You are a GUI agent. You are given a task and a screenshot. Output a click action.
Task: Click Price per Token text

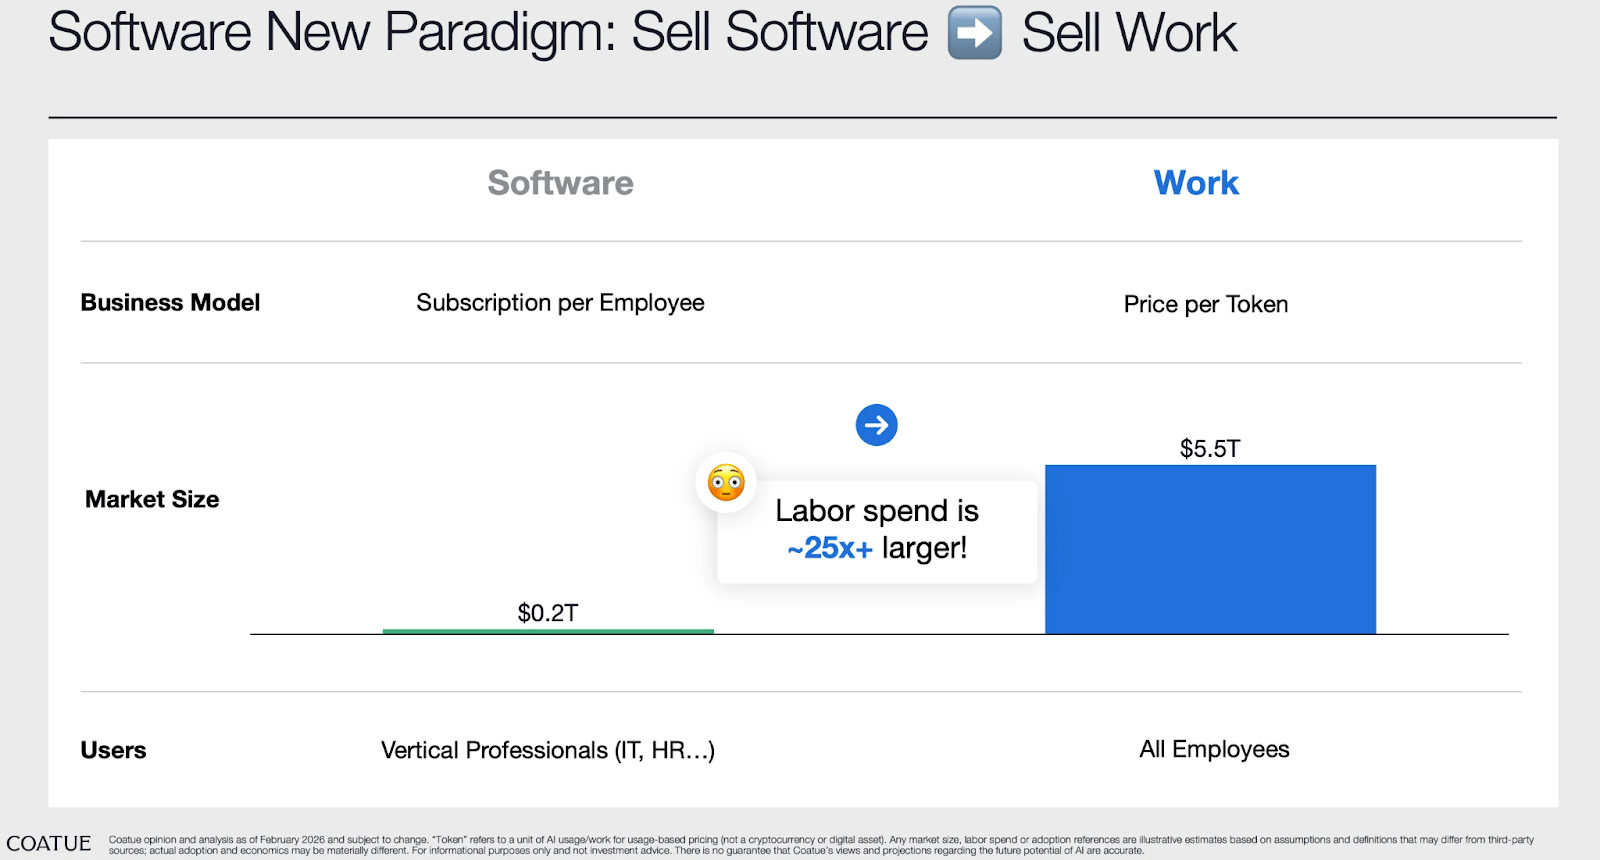pyautogui.click(x=1206, y=304)
